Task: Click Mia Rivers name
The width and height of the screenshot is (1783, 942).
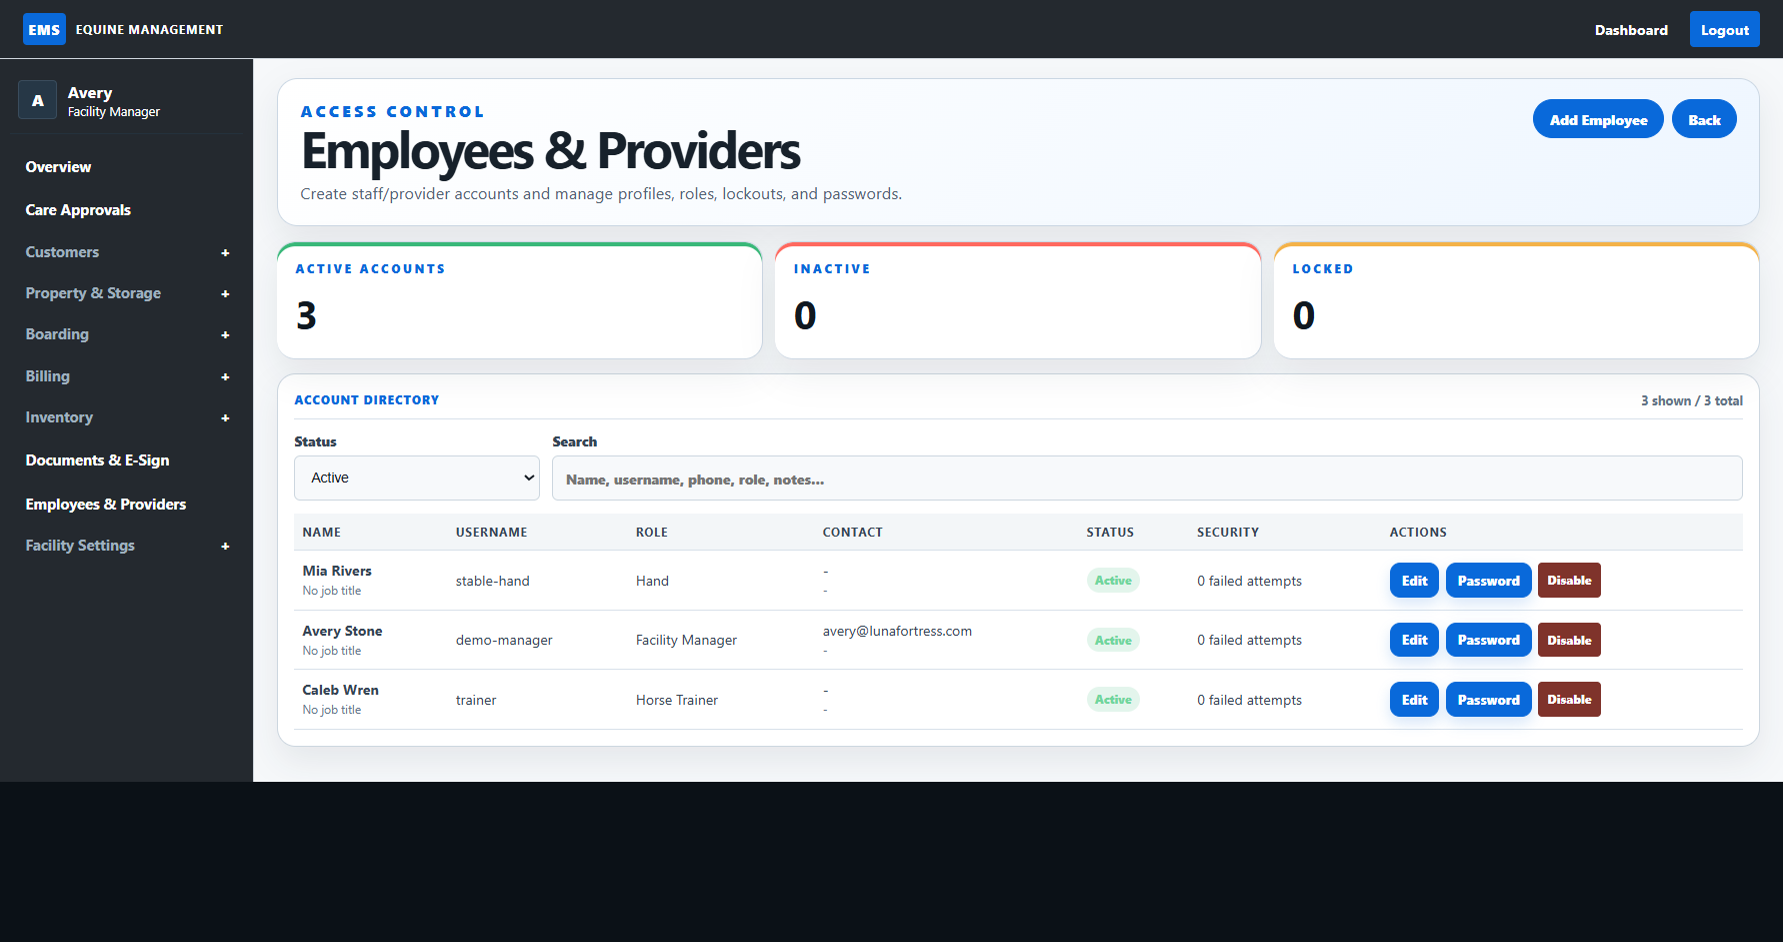Action: point(337,571)
